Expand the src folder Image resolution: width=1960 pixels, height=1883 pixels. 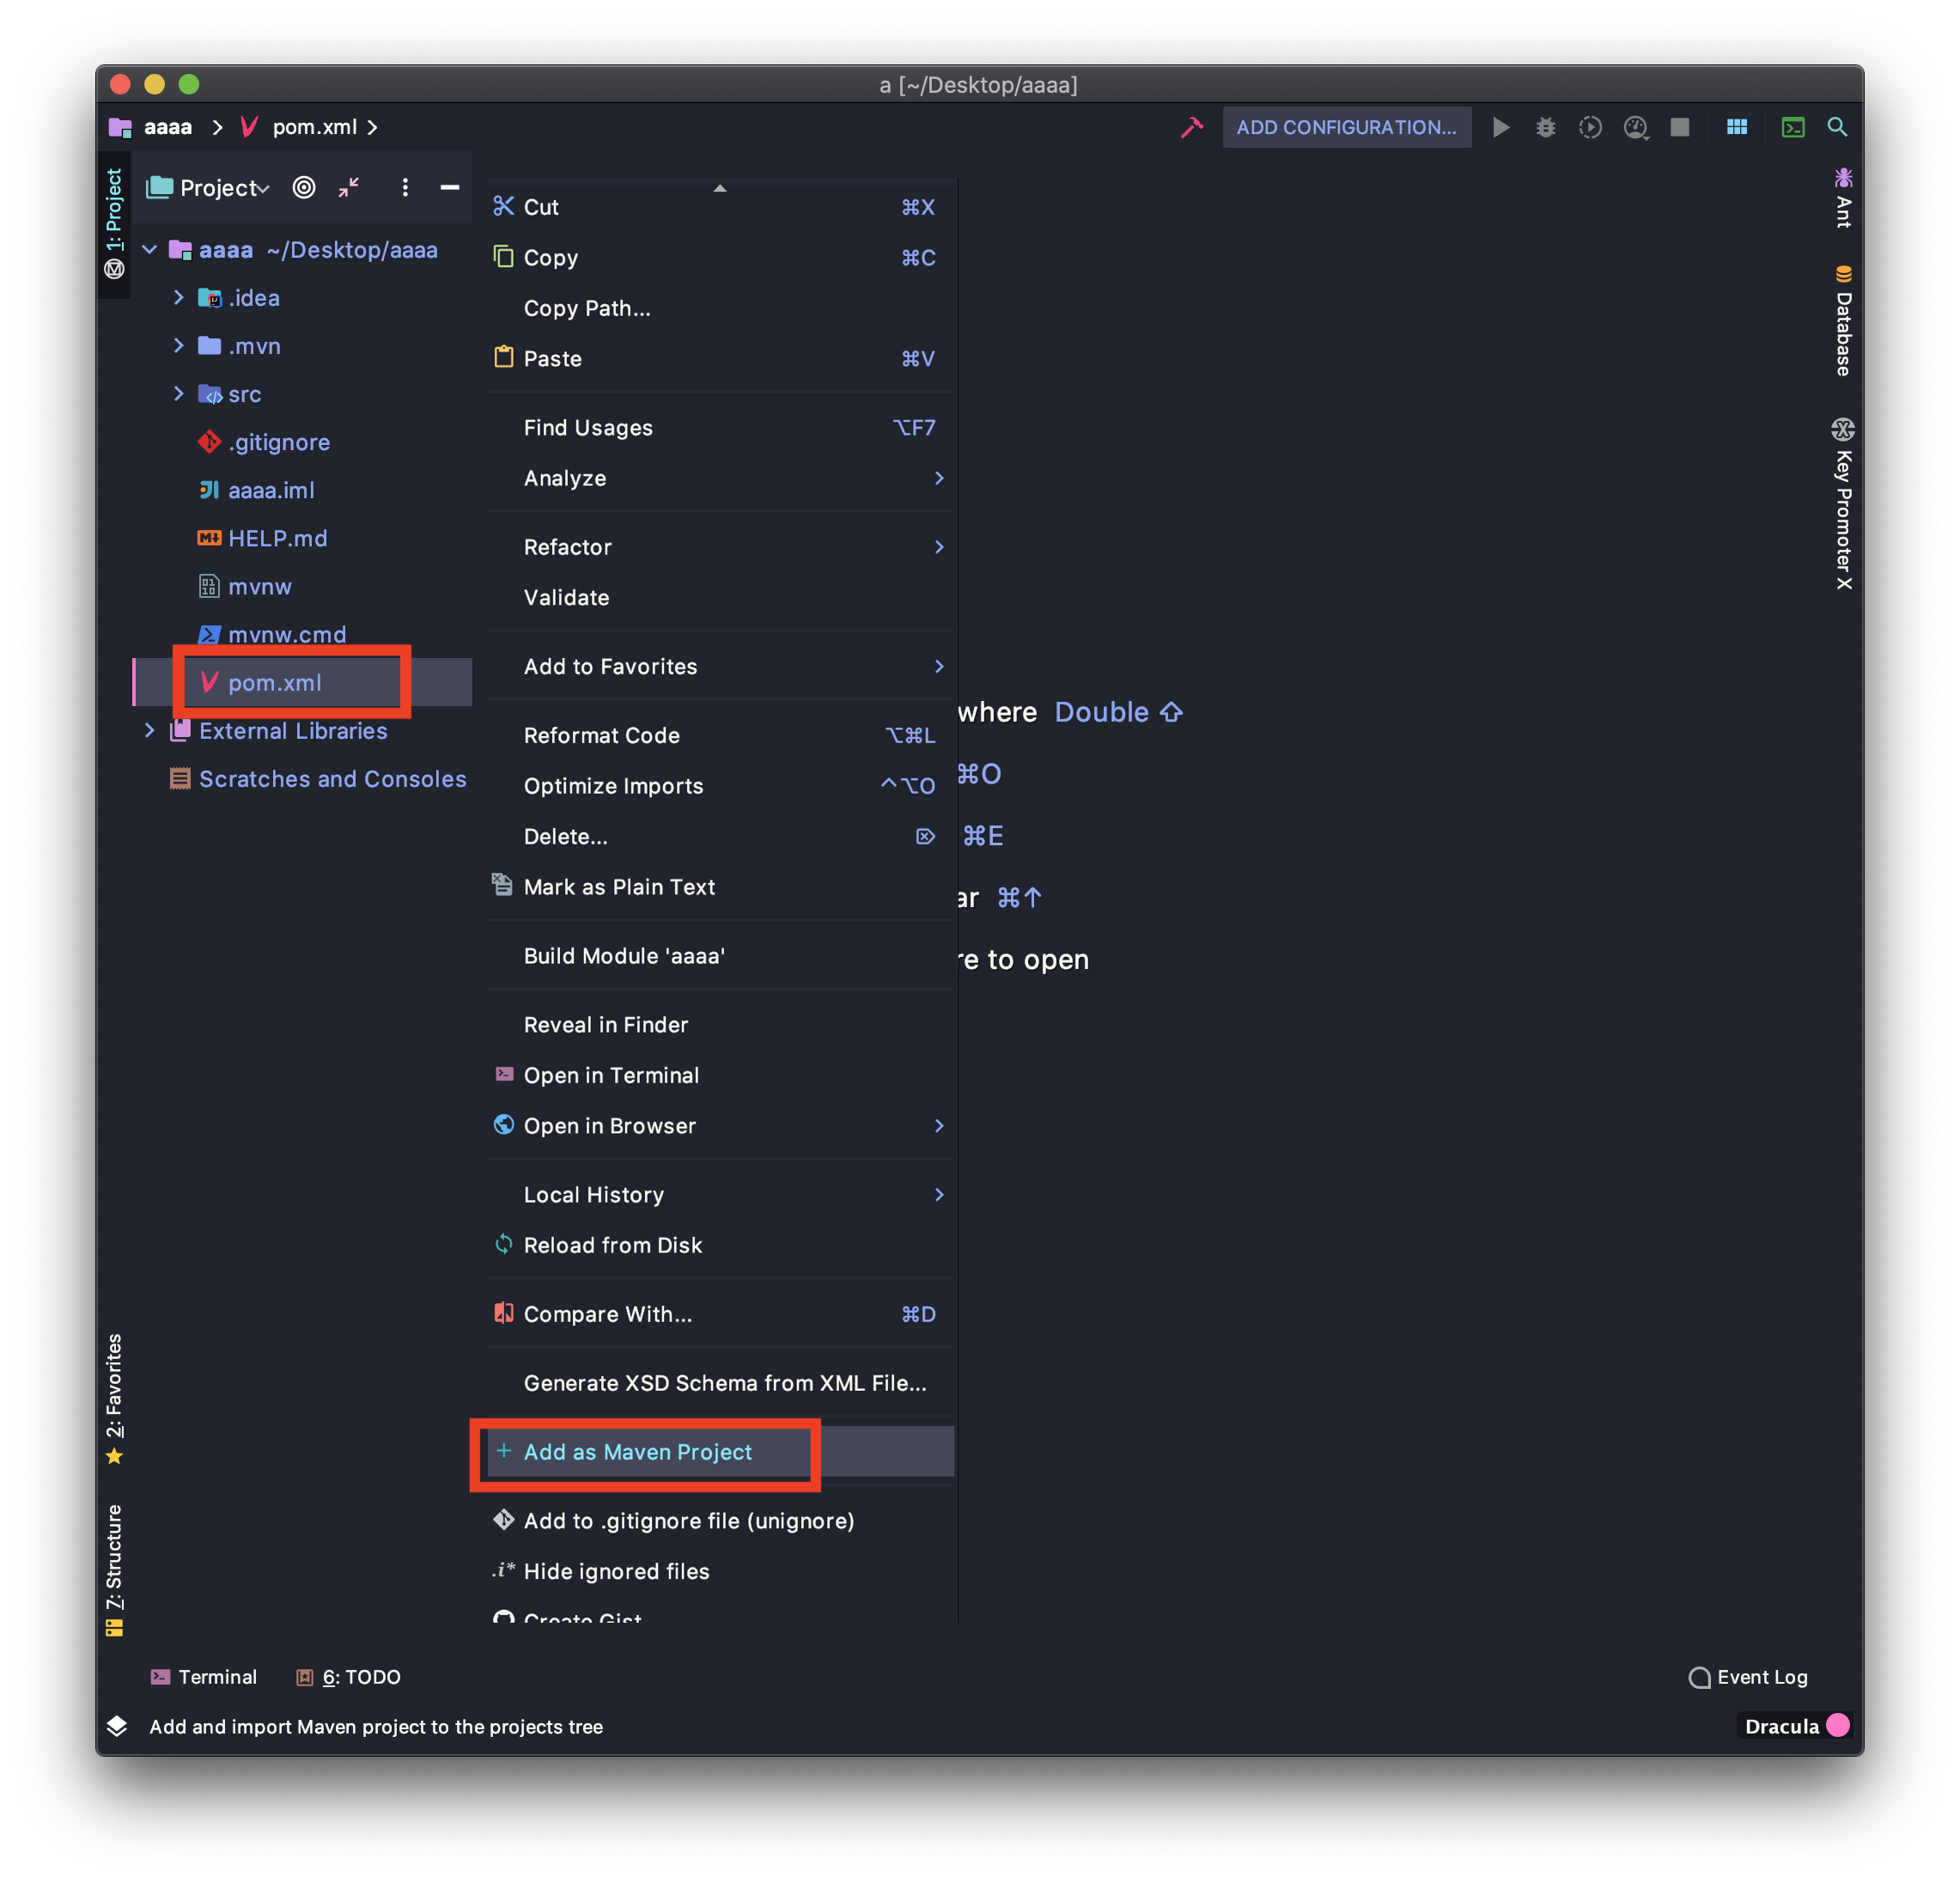pyautogui.click(x=178, y=393)
